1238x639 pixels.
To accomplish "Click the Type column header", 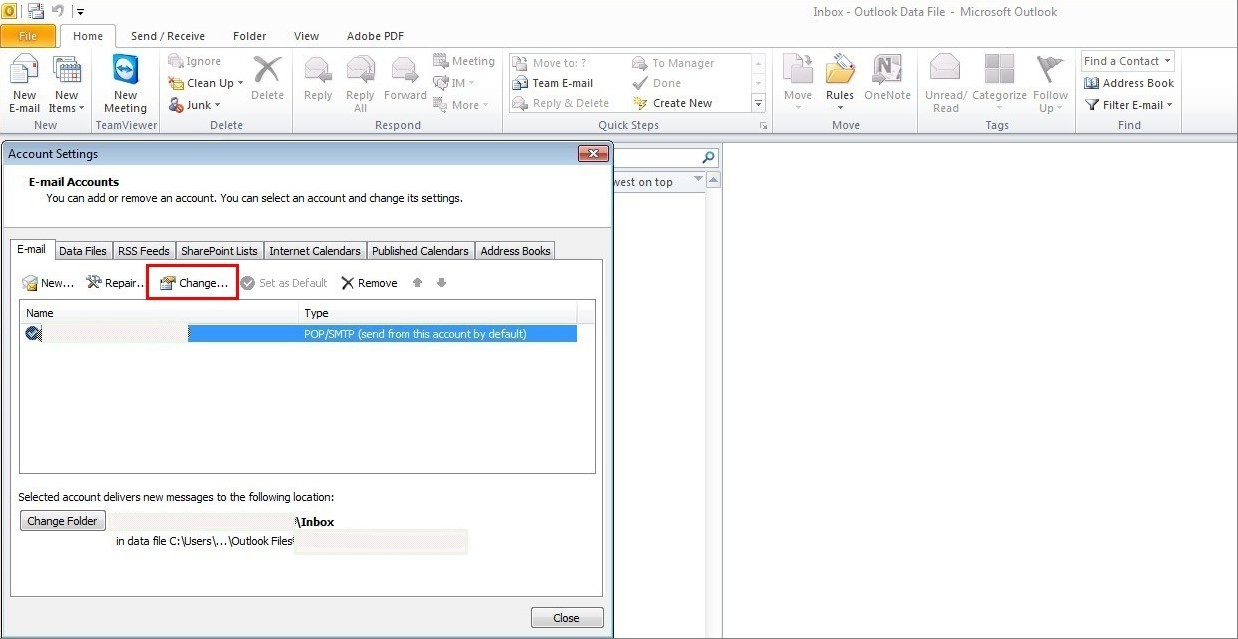I will point(438,313).
